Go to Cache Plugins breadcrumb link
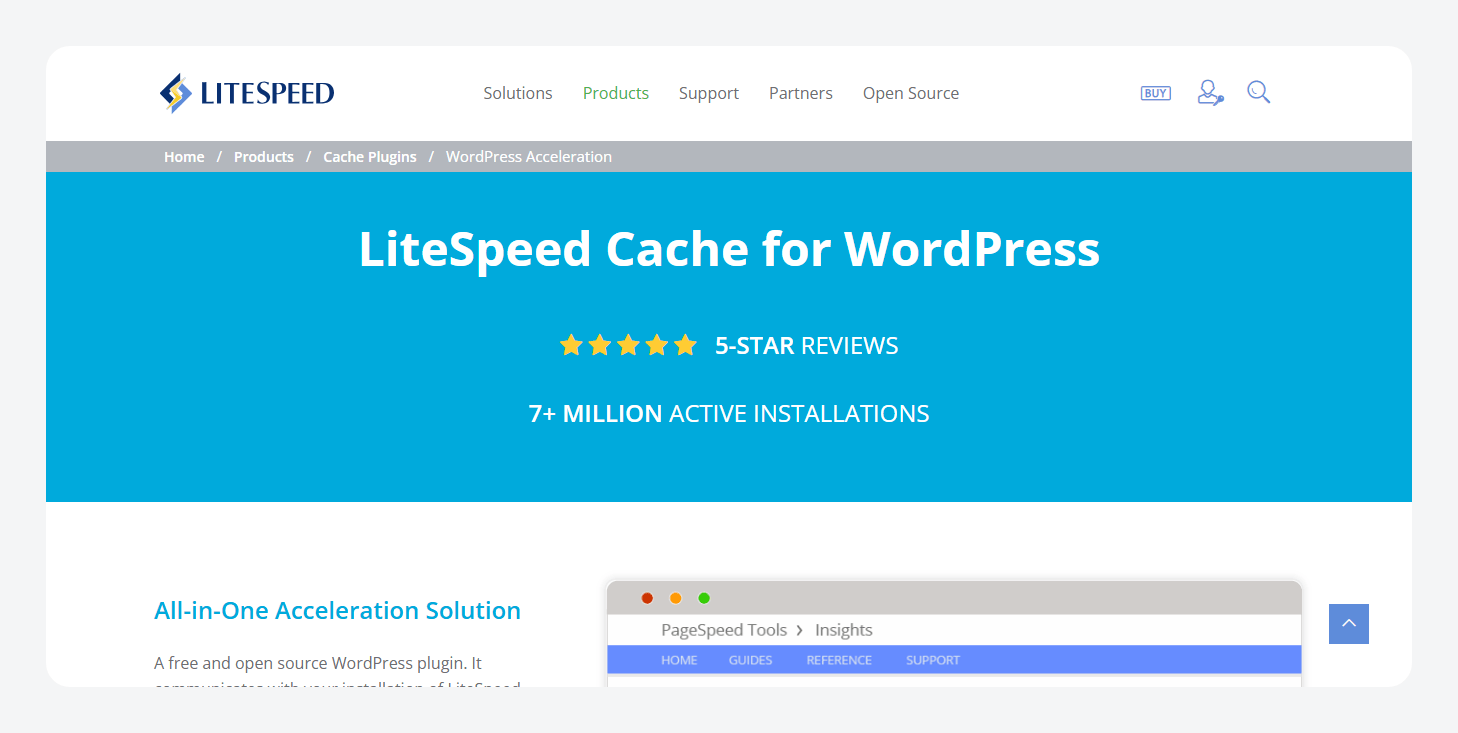Viewport: 1458px width, 733px height. tap(370, 157)
